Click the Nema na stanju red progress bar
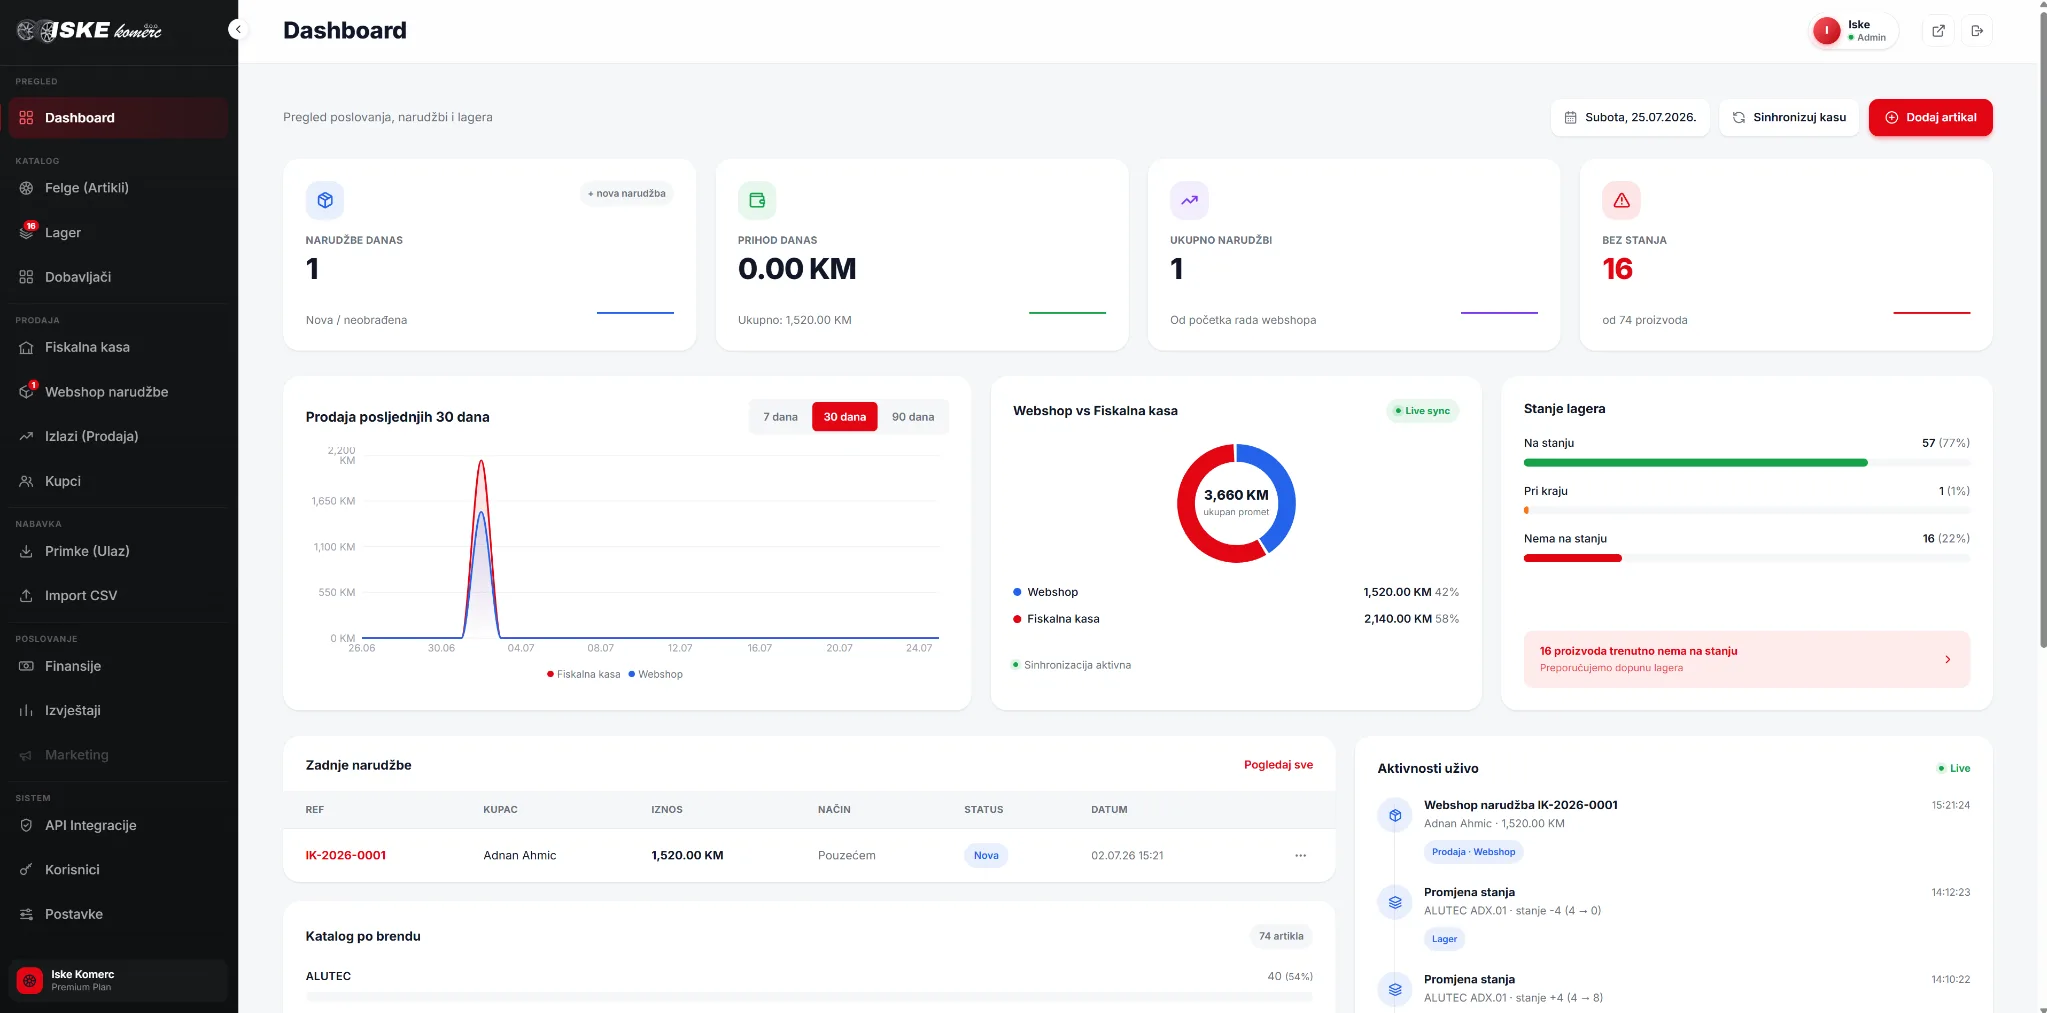Image resolution: width=2047 pixels, height=1013 pixels. (x=1572, y=558)
